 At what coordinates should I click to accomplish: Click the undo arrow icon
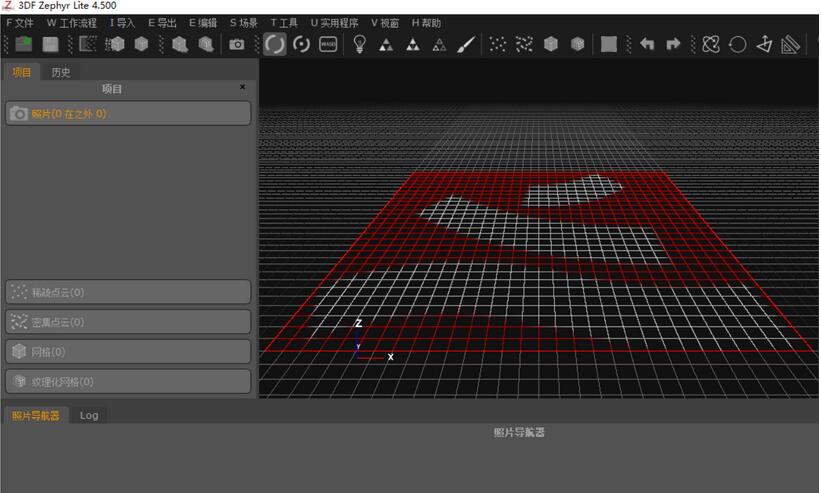pos(647,44)
